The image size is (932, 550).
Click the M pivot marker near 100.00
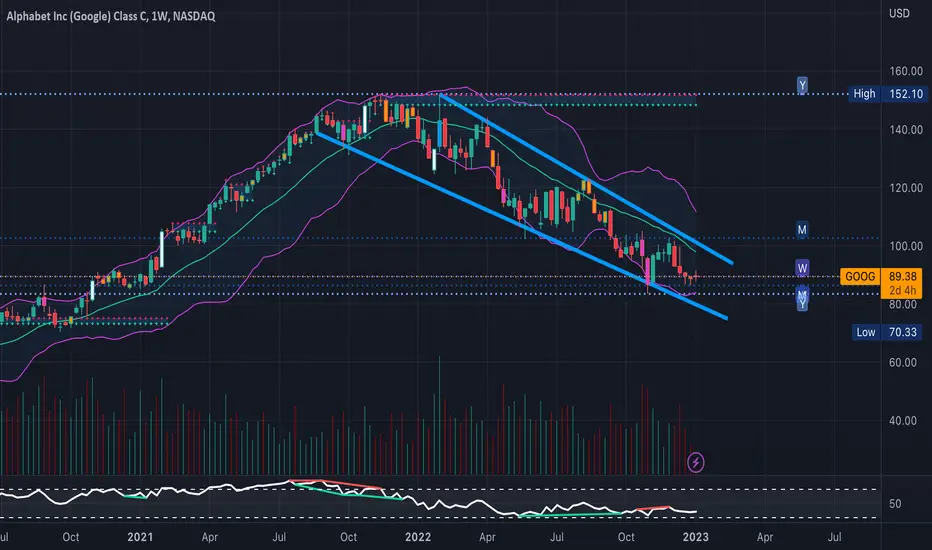[802, 230]
